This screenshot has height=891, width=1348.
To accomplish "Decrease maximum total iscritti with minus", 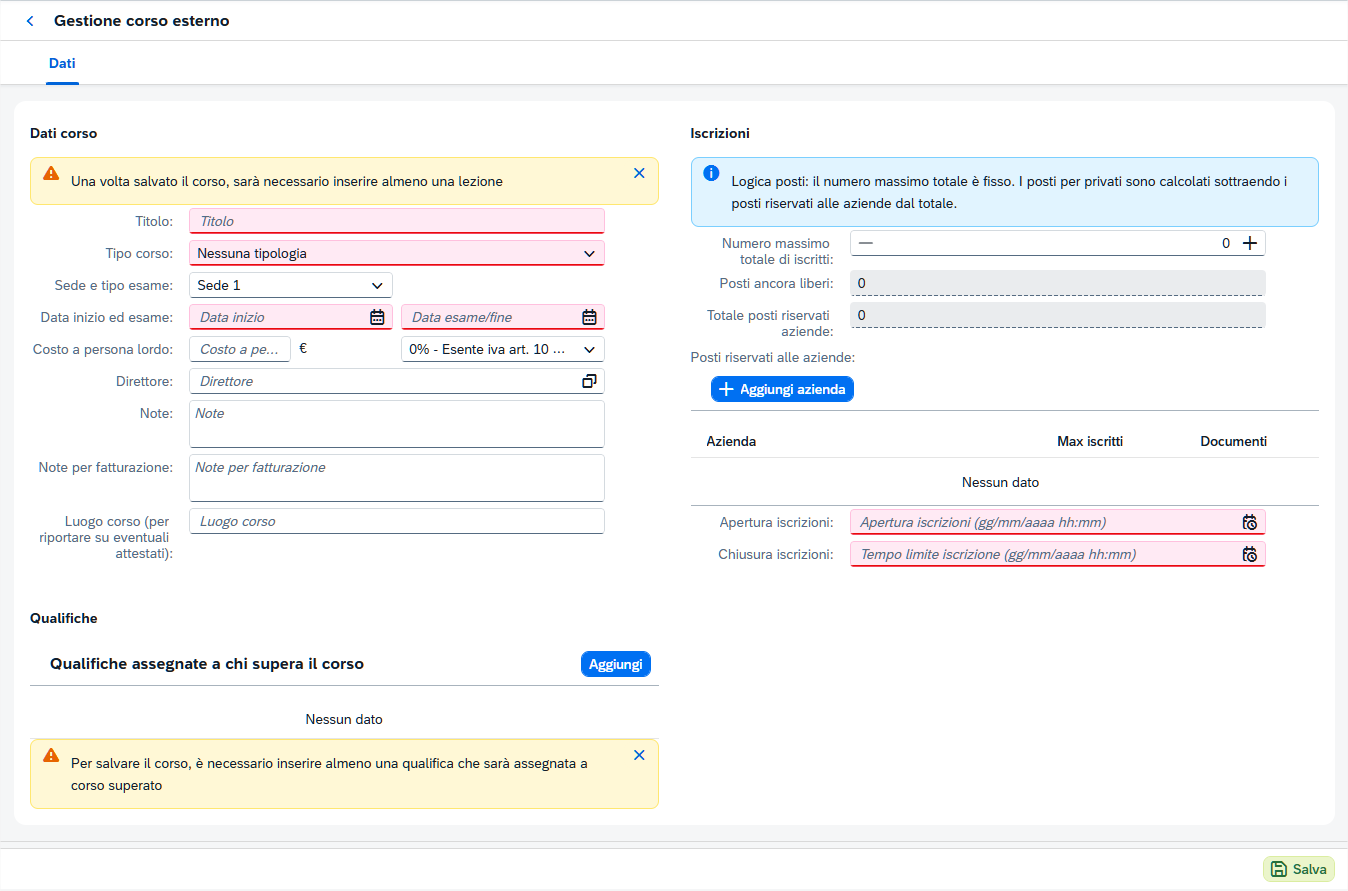I will pyautogui.click(x=866, y=243).
